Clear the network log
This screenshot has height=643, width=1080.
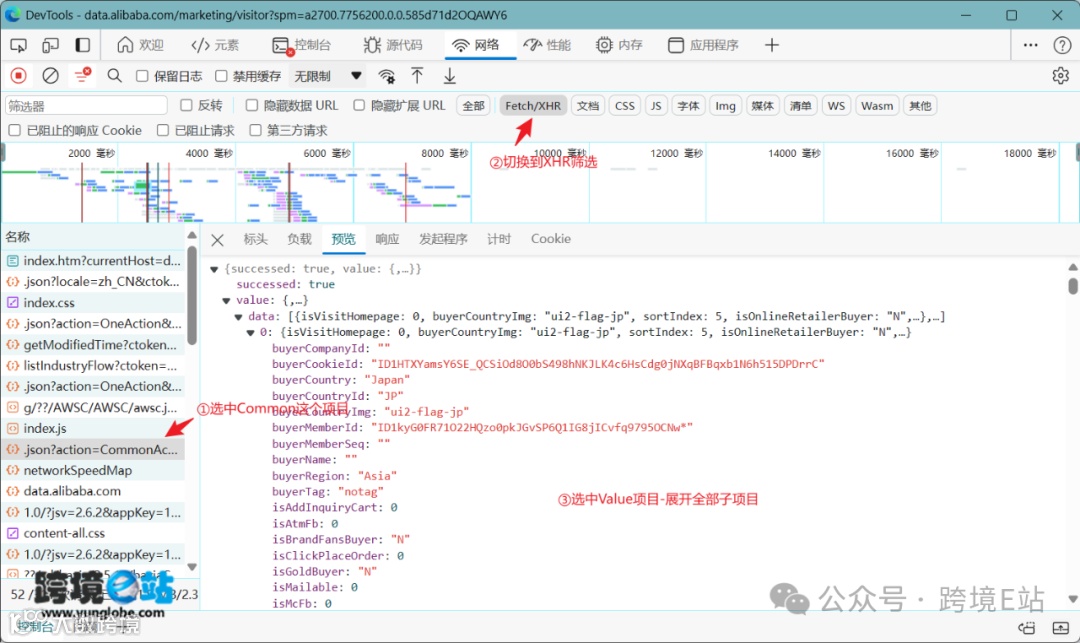pyautogui.click(x=50, y=76)
